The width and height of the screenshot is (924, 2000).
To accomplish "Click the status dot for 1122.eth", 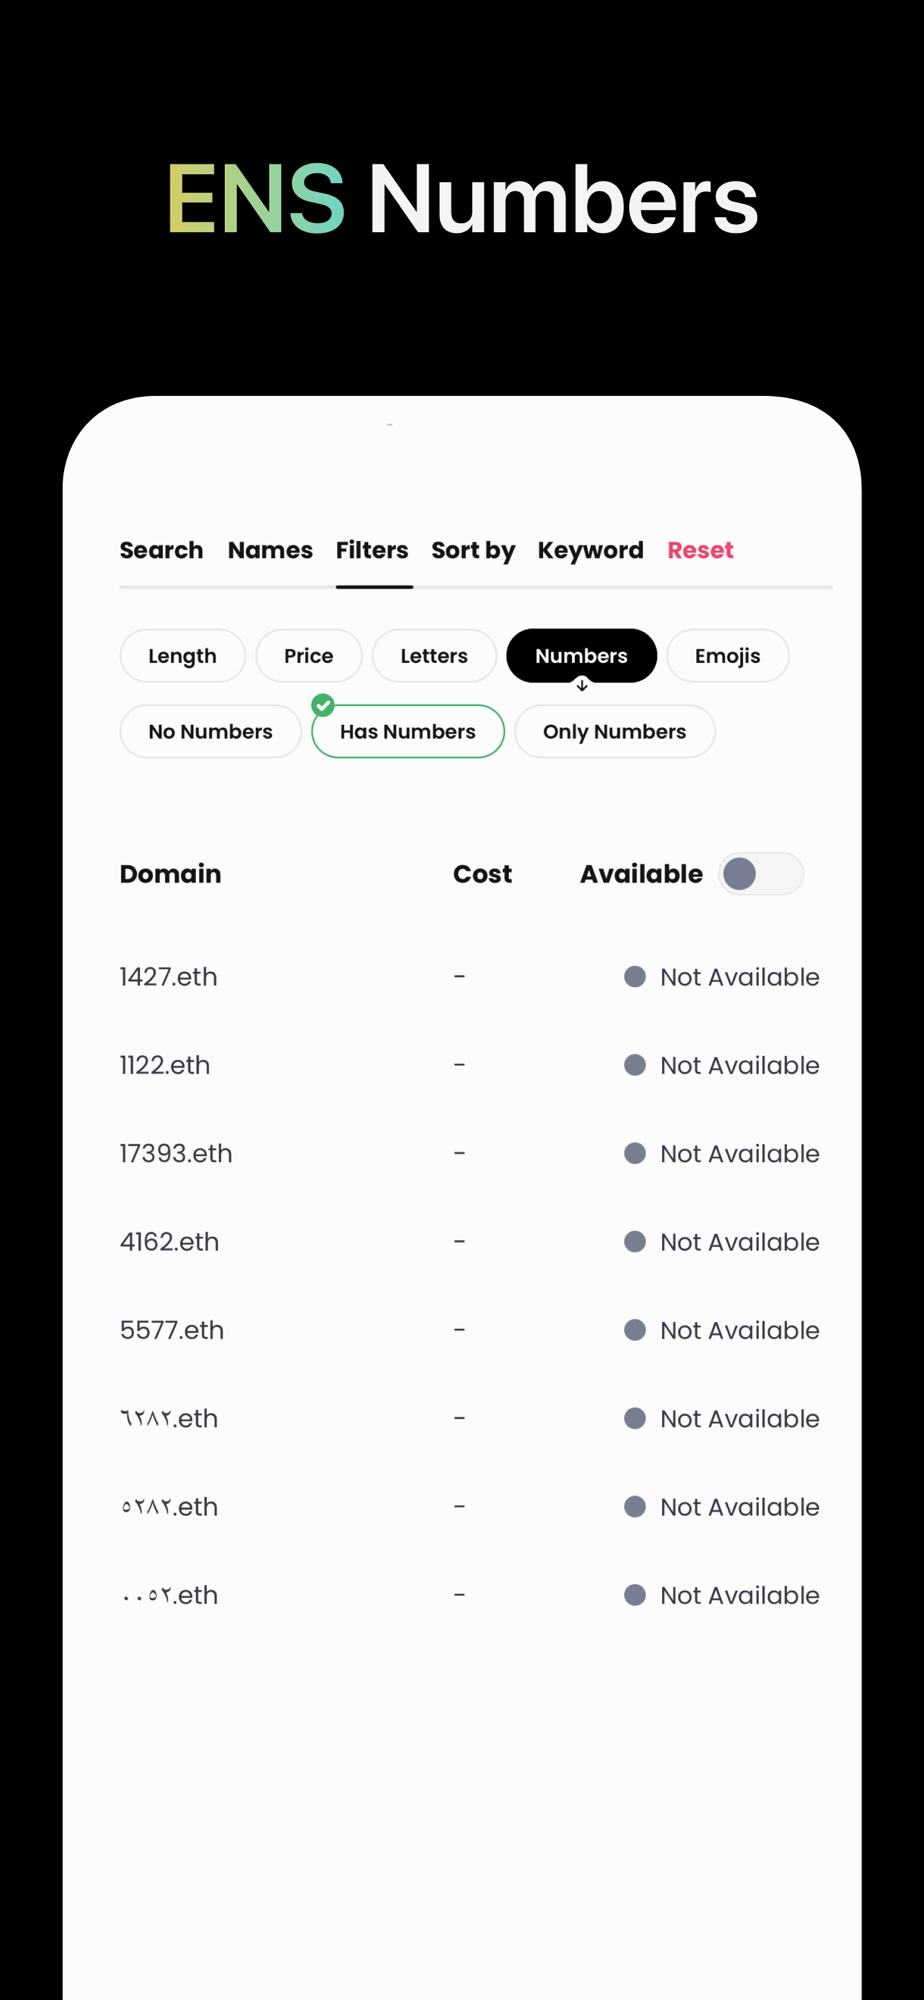I will click(635, 1065).
